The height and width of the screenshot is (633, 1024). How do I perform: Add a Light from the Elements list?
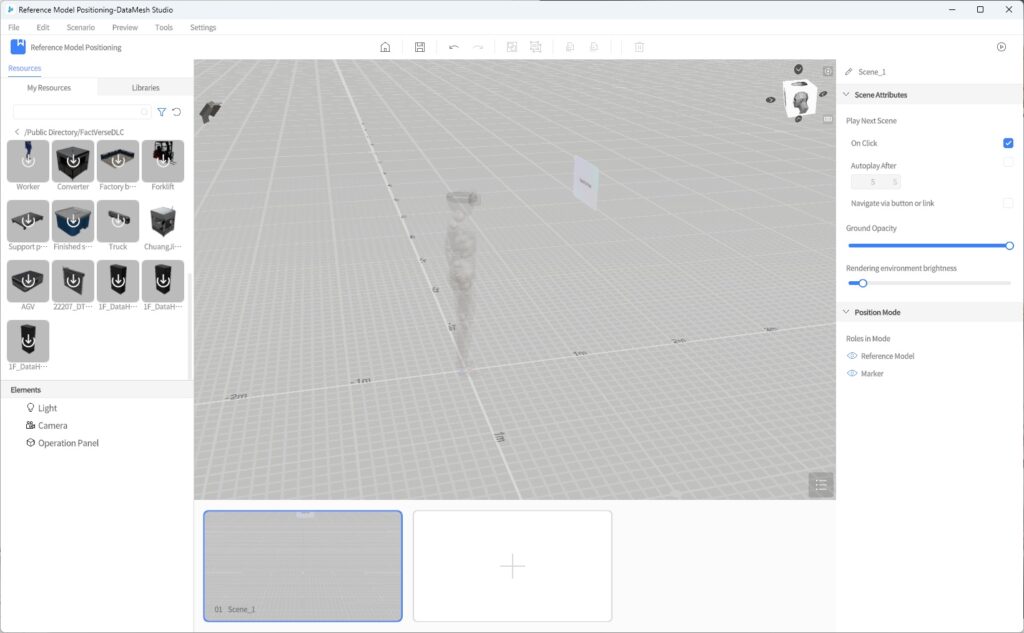(46, 408)
